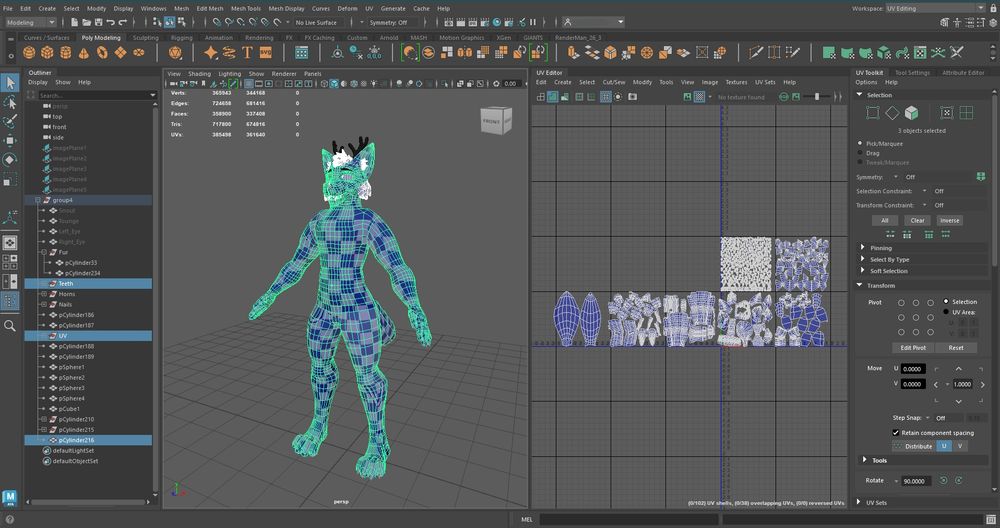Open the Mesh Tools menu
Screen dimensions: 1000x528
(x=246, y=8)
